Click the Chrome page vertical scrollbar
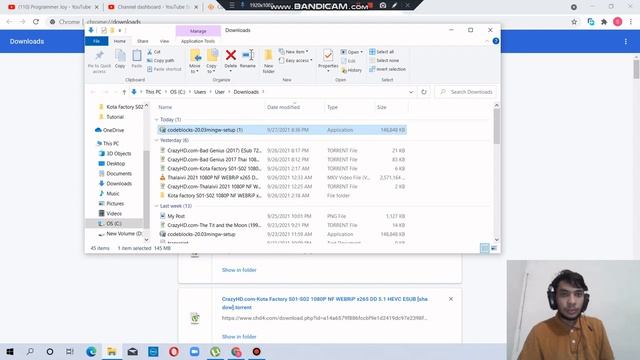 636,68
